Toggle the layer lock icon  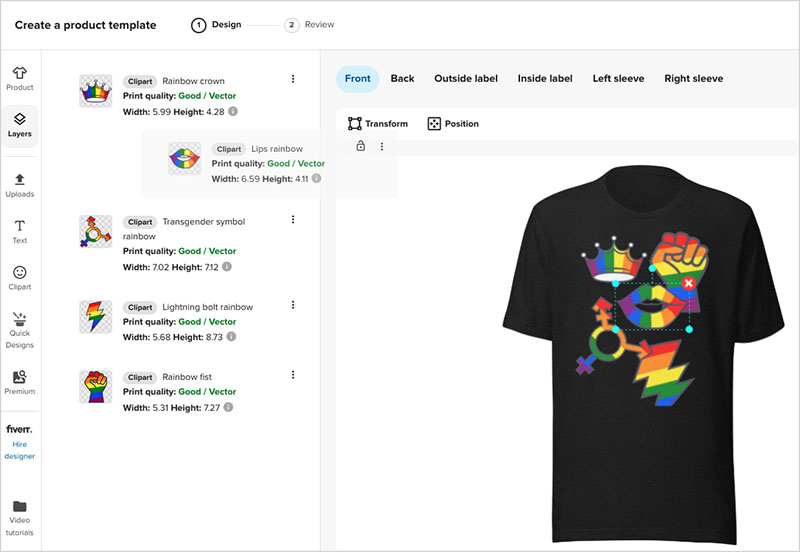click(361, 146)
